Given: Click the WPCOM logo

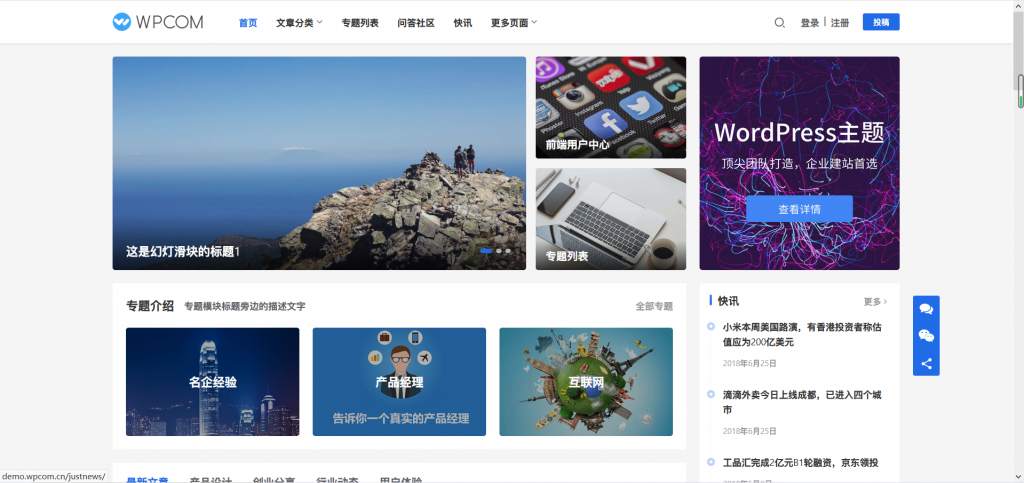Looking at the screenshot, I should coord(157,22).
